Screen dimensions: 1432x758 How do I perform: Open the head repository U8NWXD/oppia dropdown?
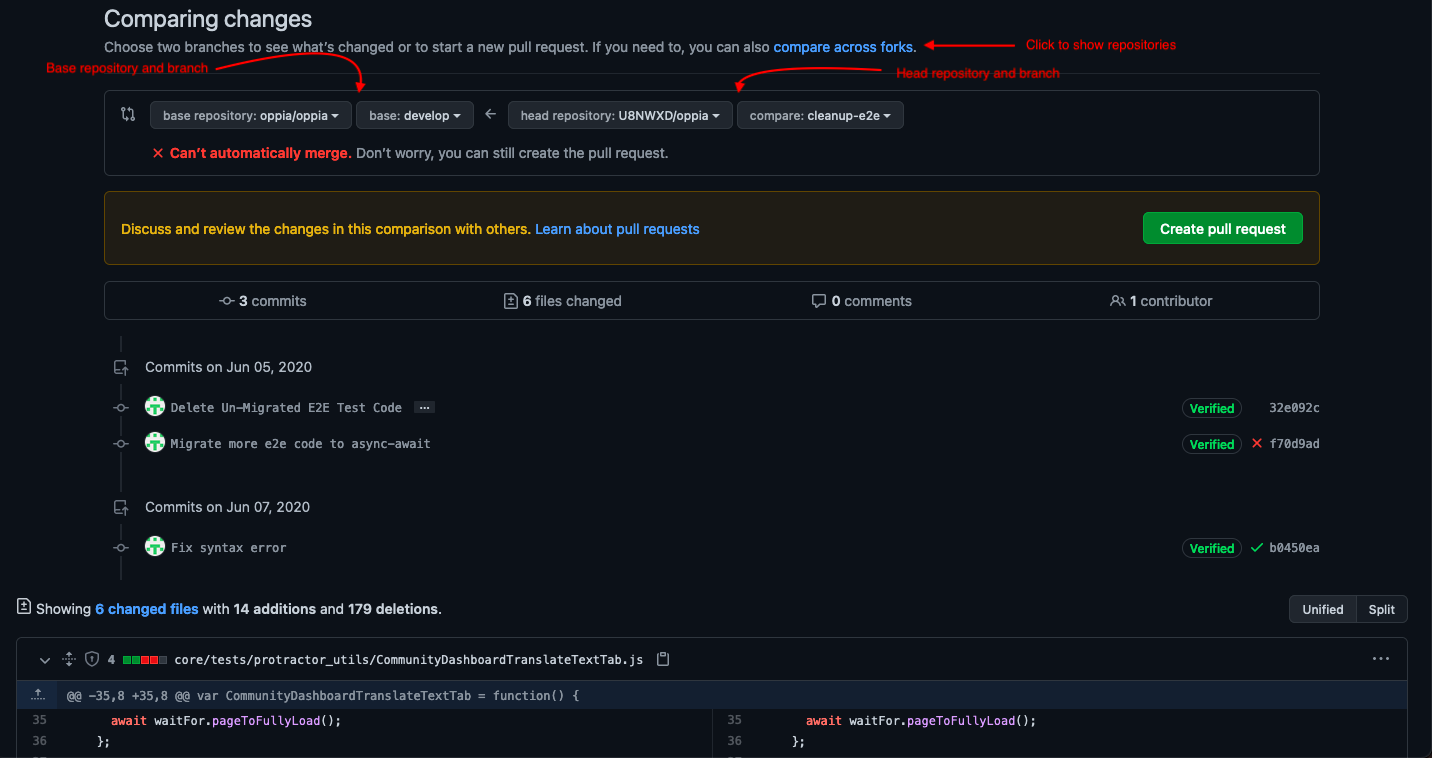620,116
